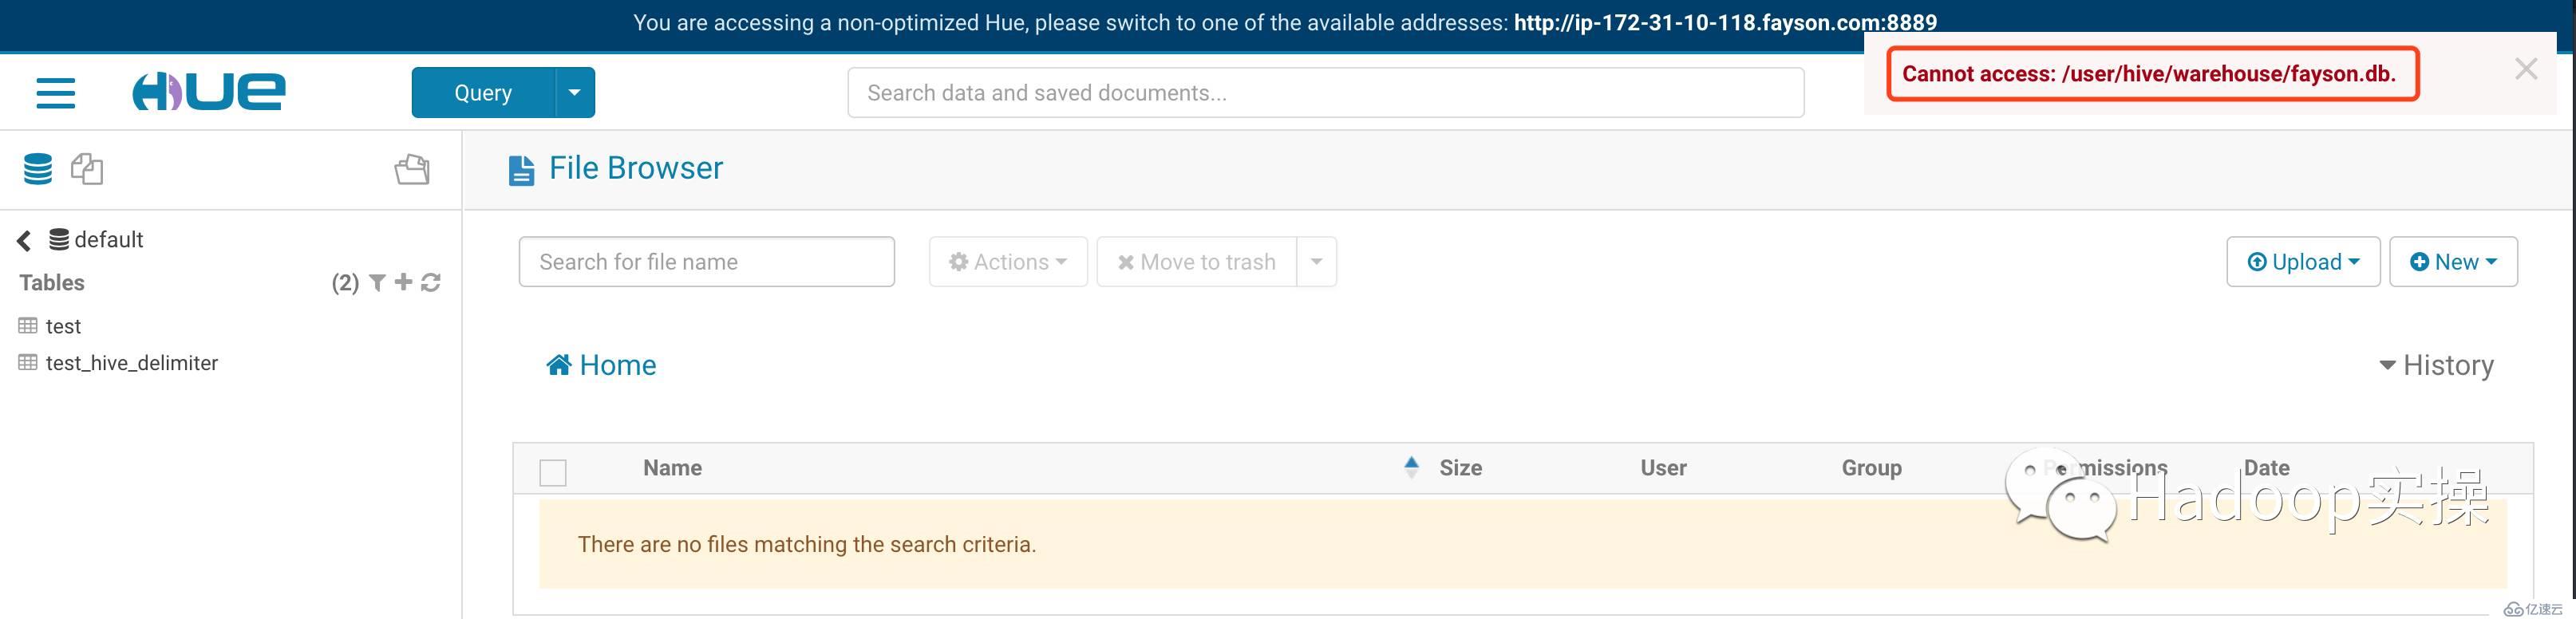This screenshot has width=2576, height=619.
Task: Open the documents assist panel icon
Action: click(x=87, y=169)
